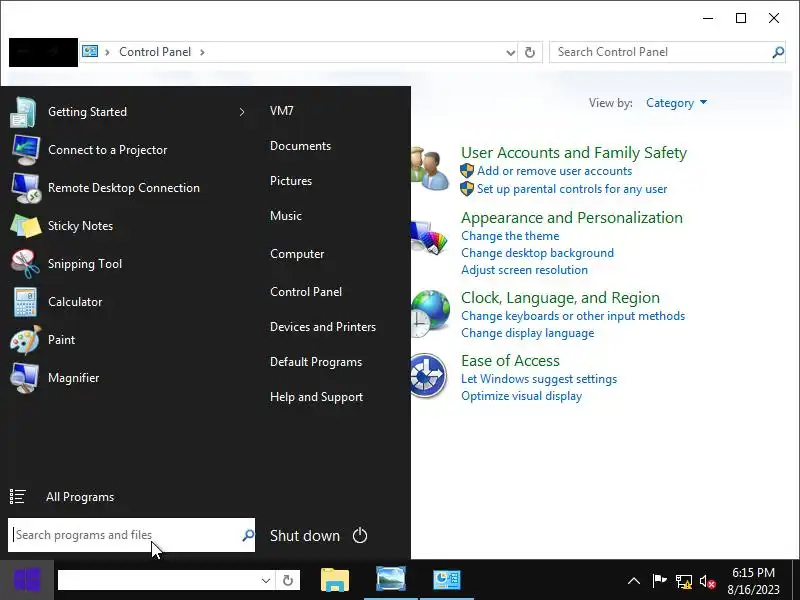Viewport: 800px width, 600px height.
Task: Expand taskbar address bar dropdown
Action: click(x=266, y=581)
